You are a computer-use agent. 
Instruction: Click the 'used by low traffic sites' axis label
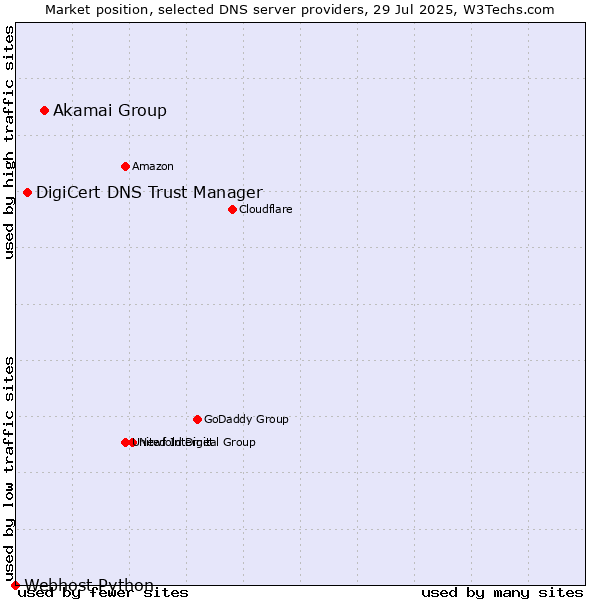click(8, 470)
